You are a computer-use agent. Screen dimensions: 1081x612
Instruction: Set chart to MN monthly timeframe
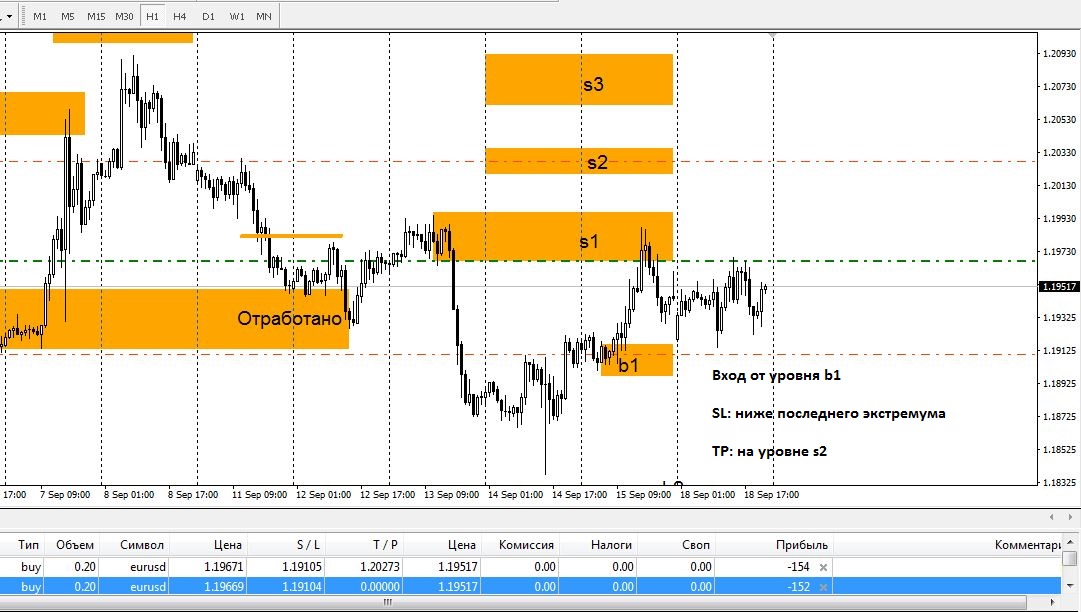coord(263,16)
